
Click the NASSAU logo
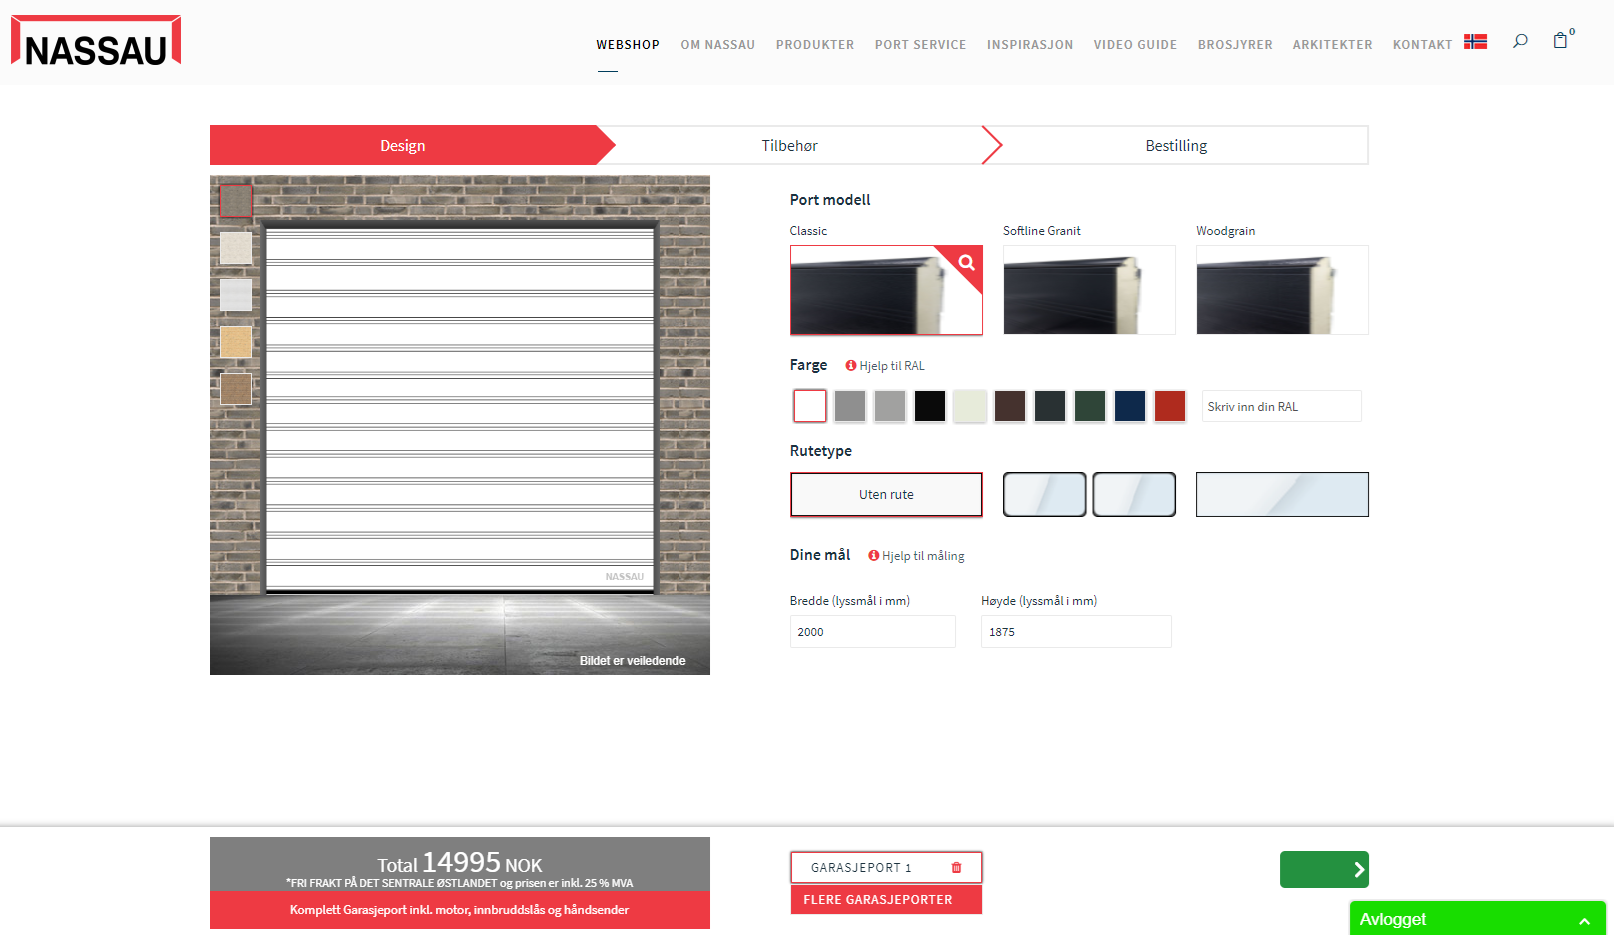pos(96,42)
